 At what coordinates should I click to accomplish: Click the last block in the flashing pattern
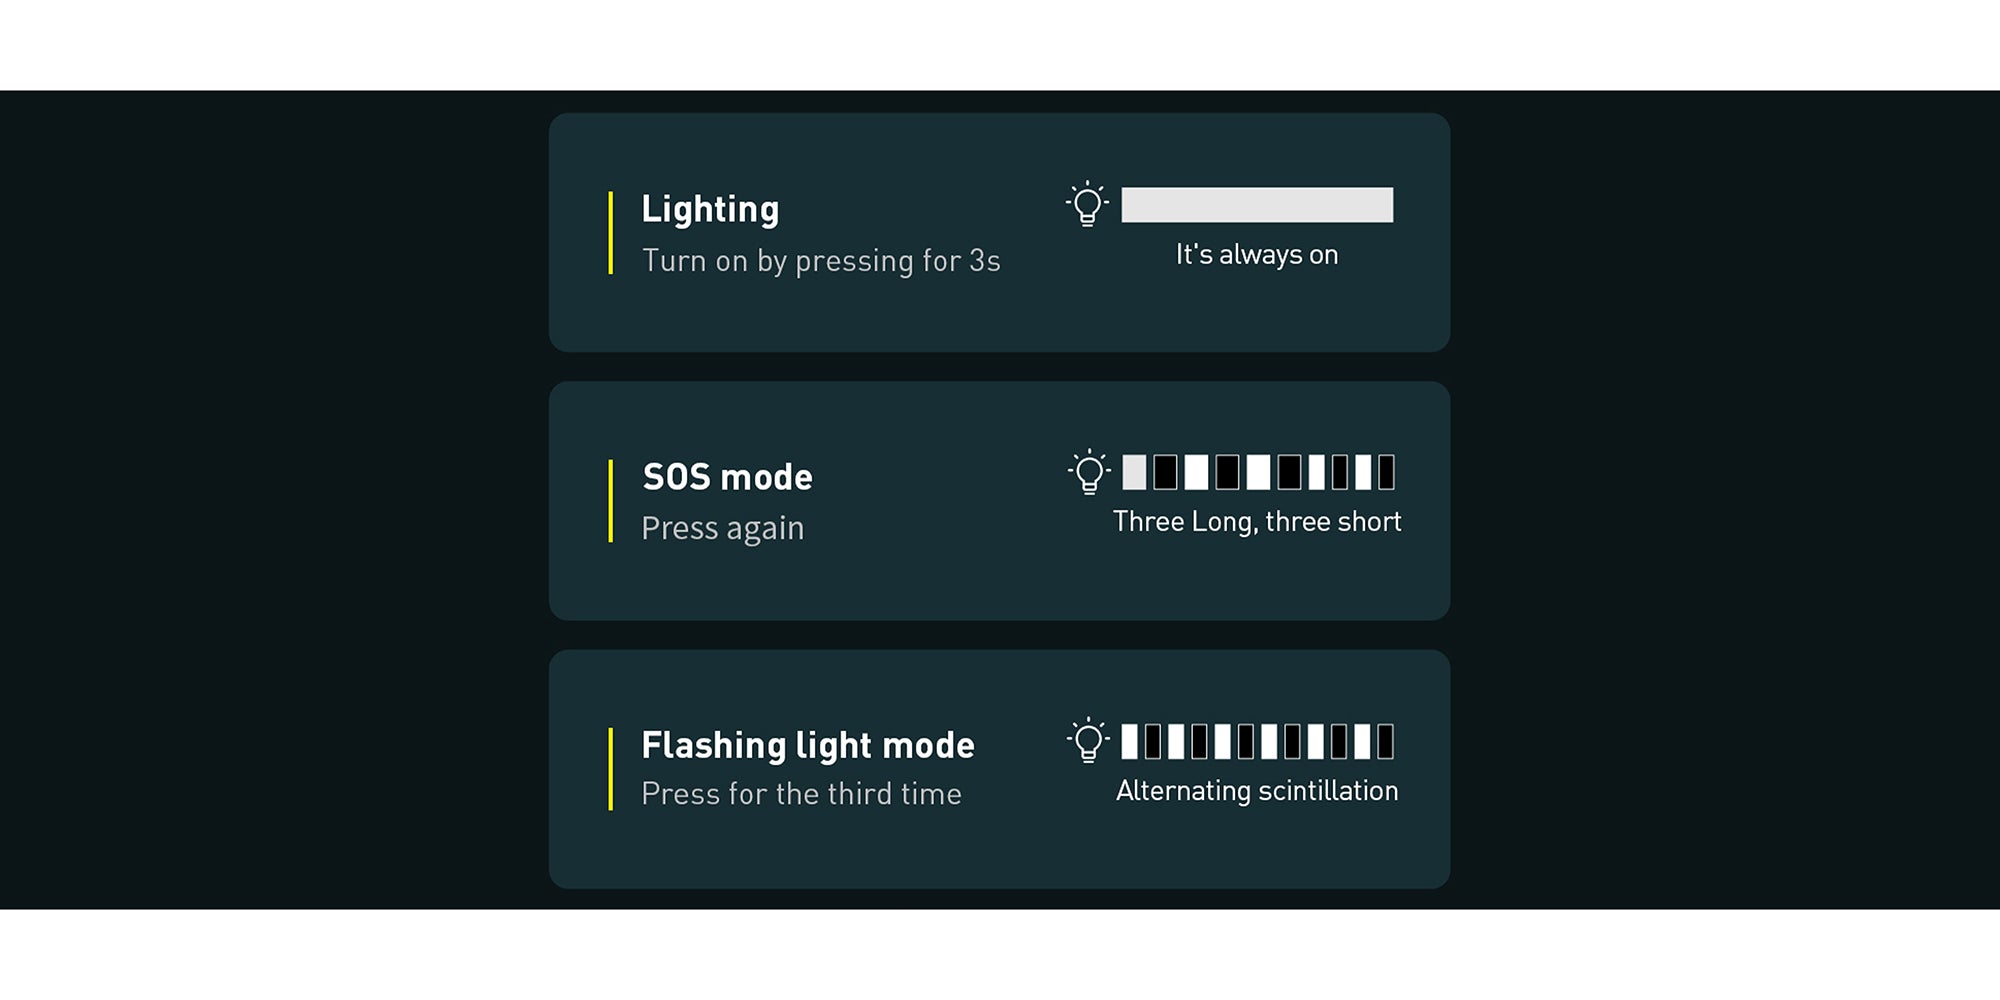1386,742
